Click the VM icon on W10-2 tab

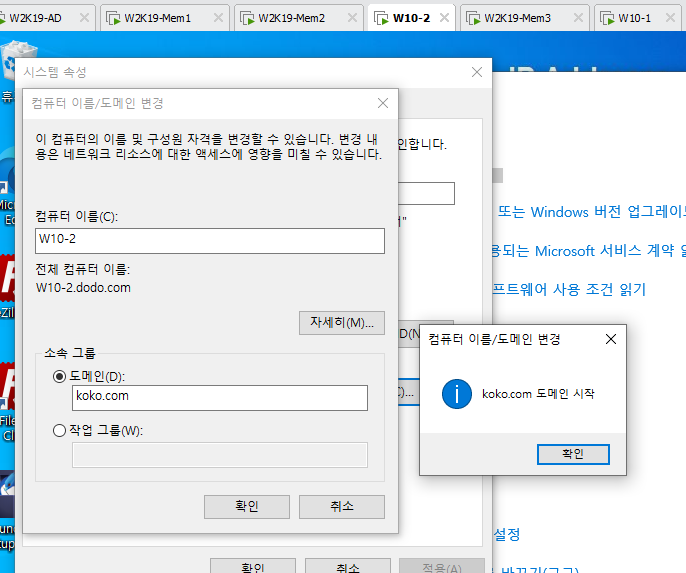tap(381, 18)
